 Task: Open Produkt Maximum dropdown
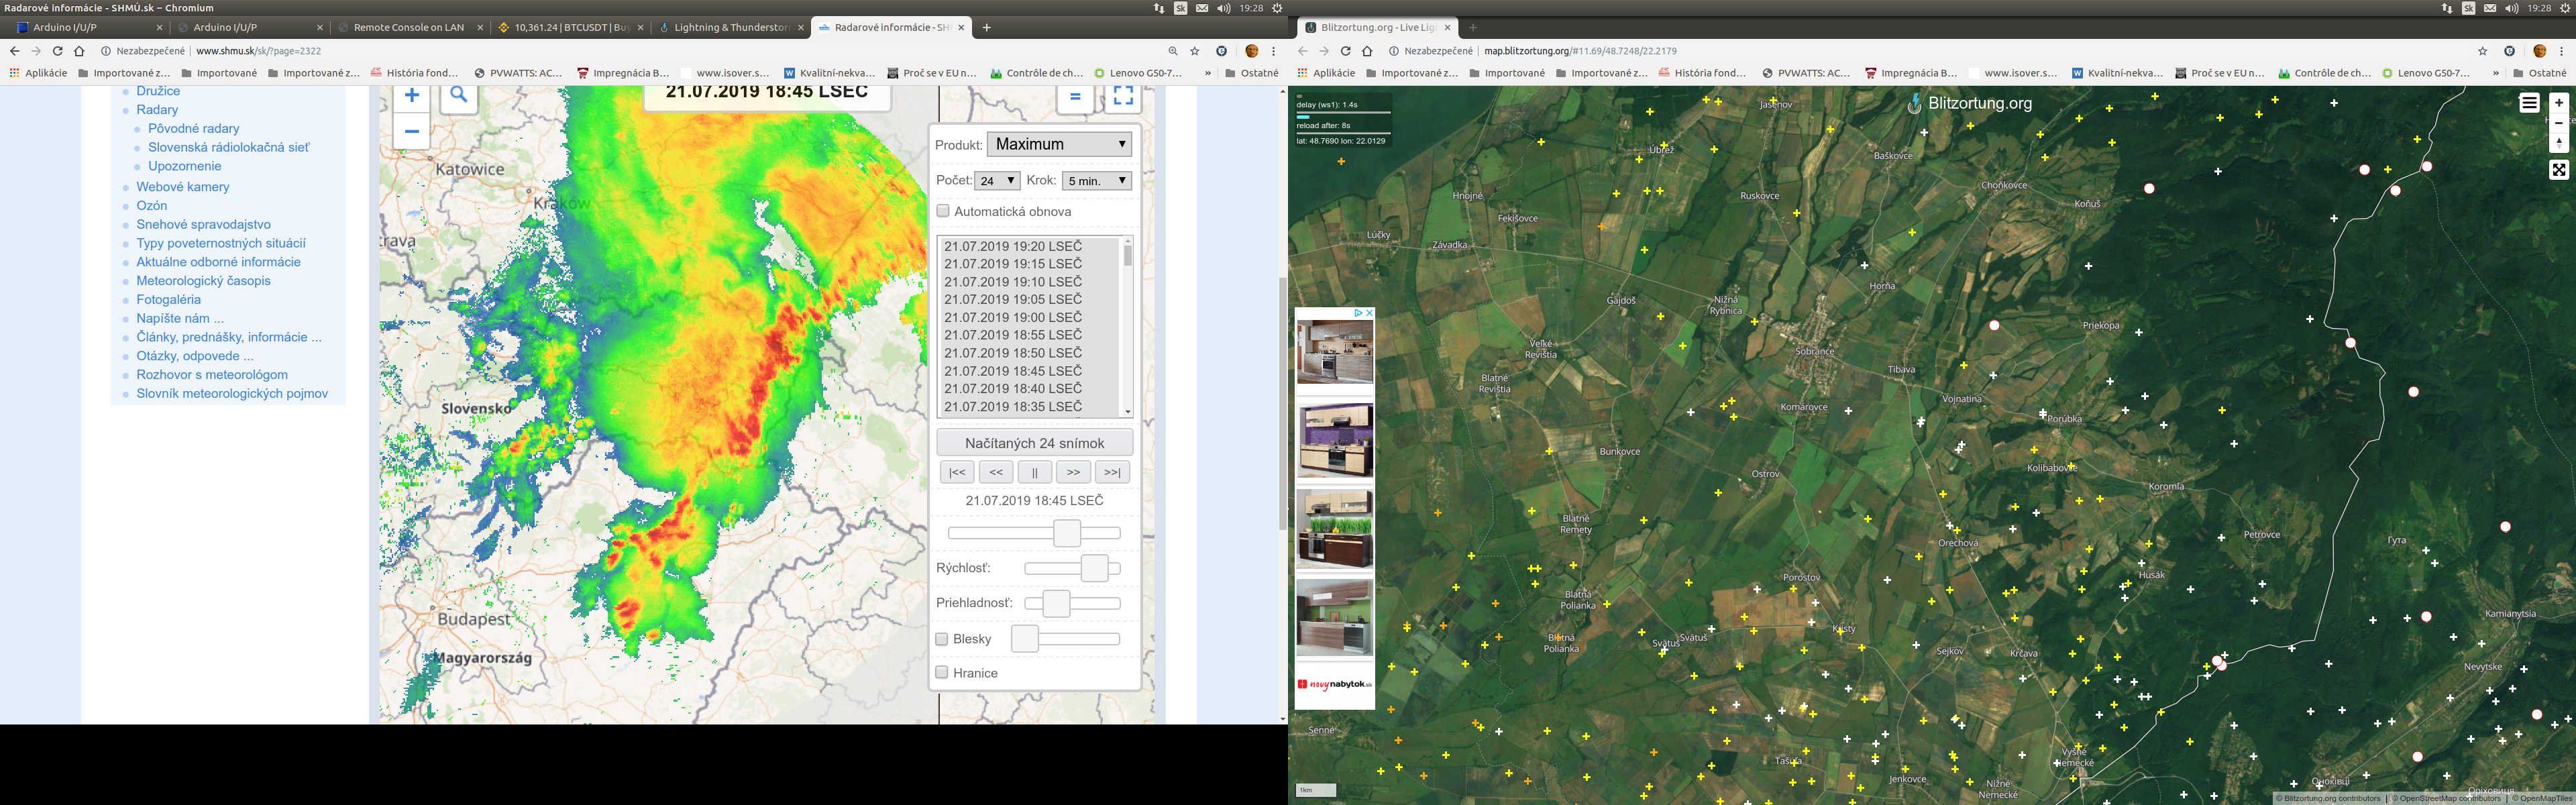pos(1060,144)
